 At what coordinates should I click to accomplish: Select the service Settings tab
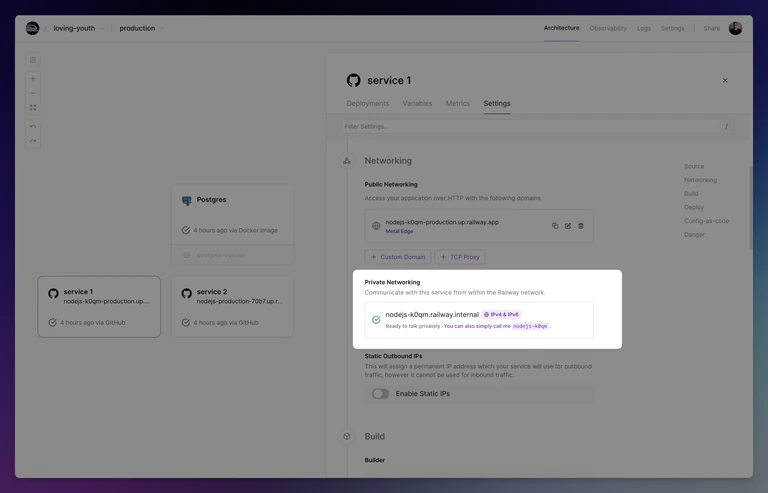tap(497, 103)
